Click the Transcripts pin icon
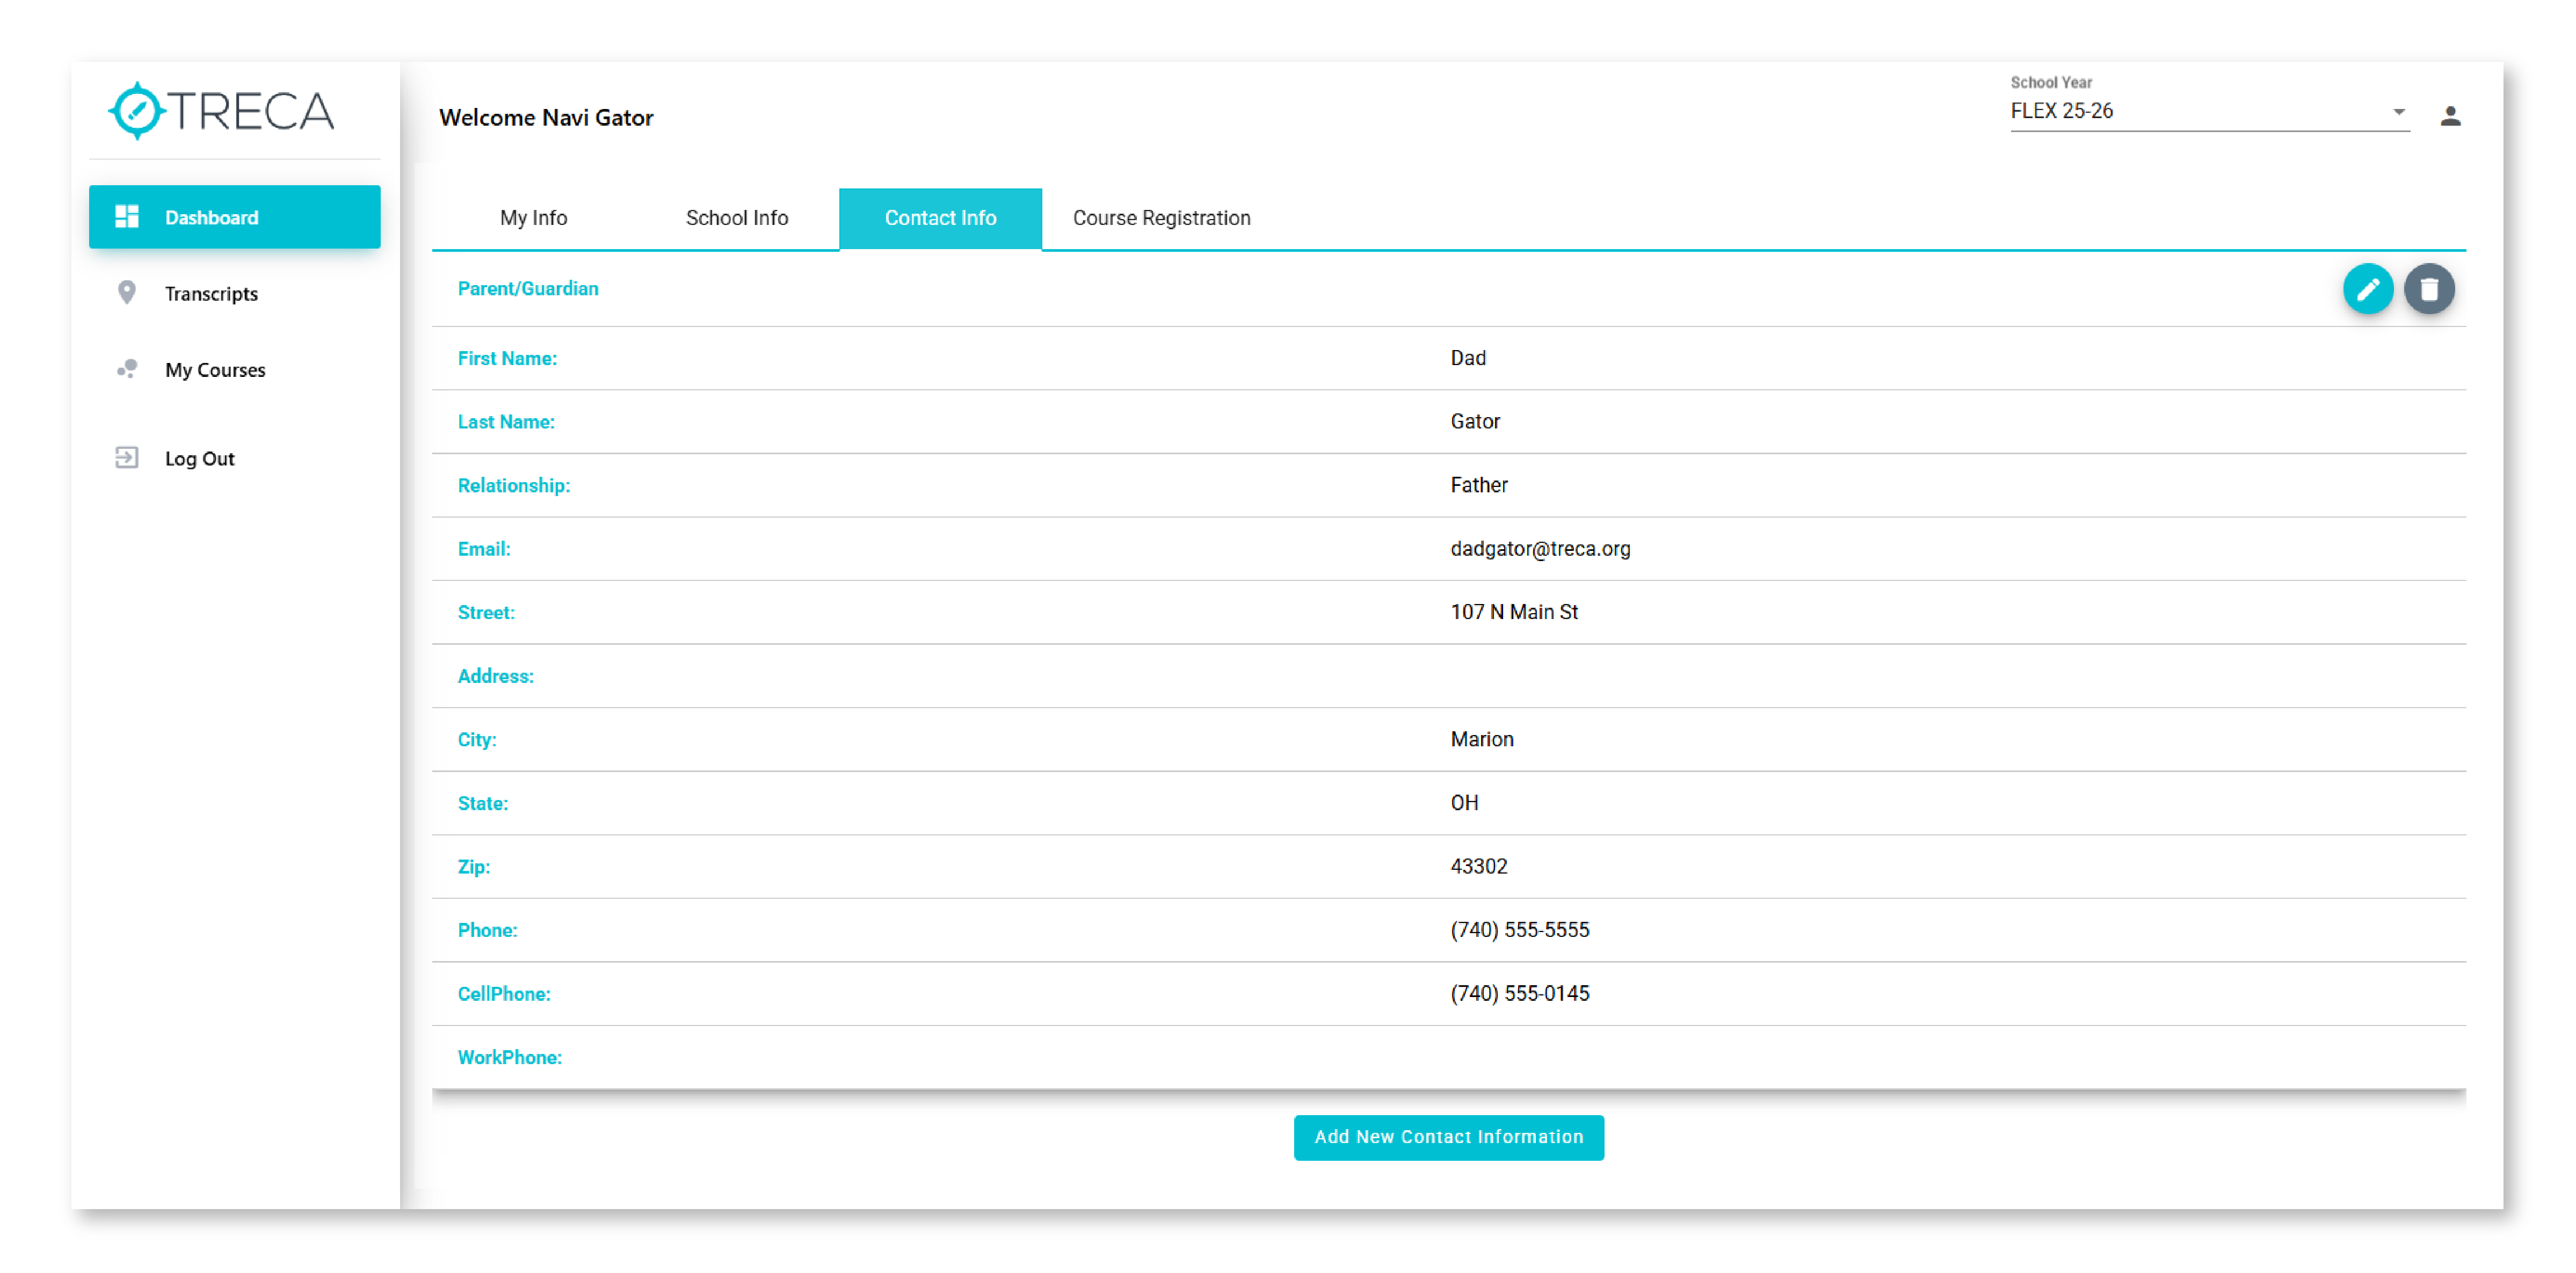Viewport: 2576px width, 1273px height. [127, 293]
